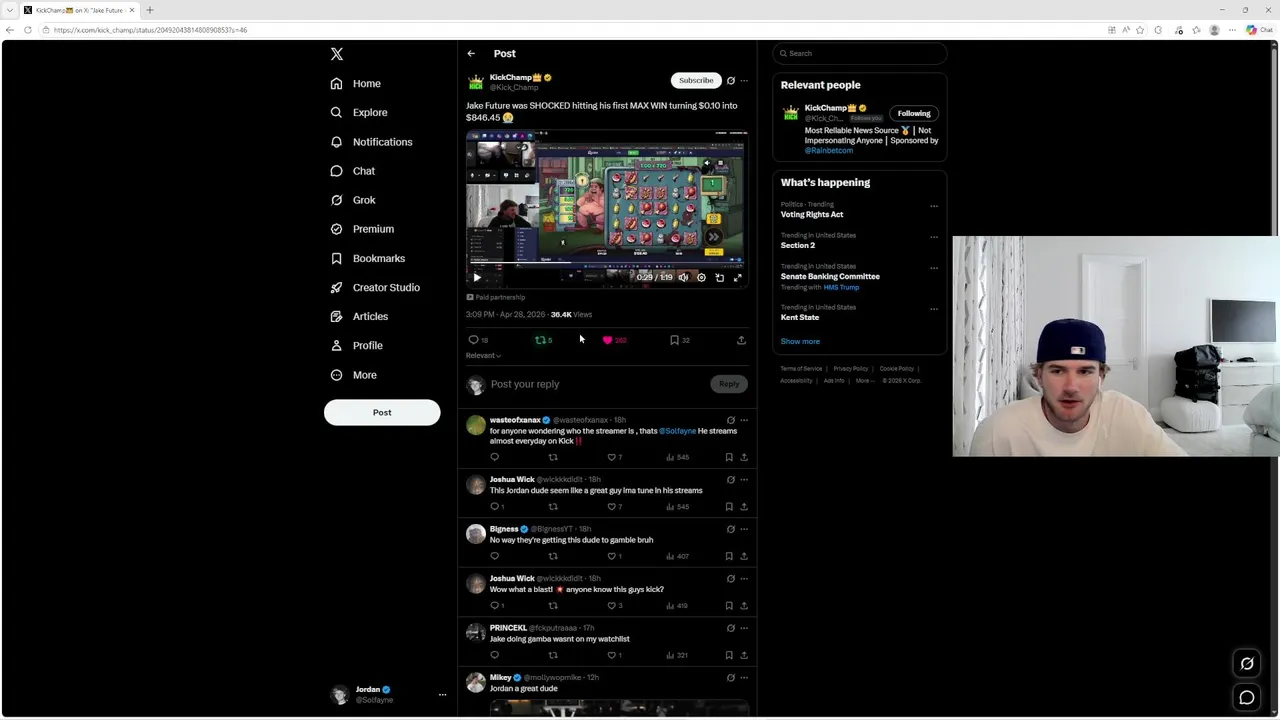Open Chat in the left sidebar
Viewport: 1280px width, 720px height.
353,171
